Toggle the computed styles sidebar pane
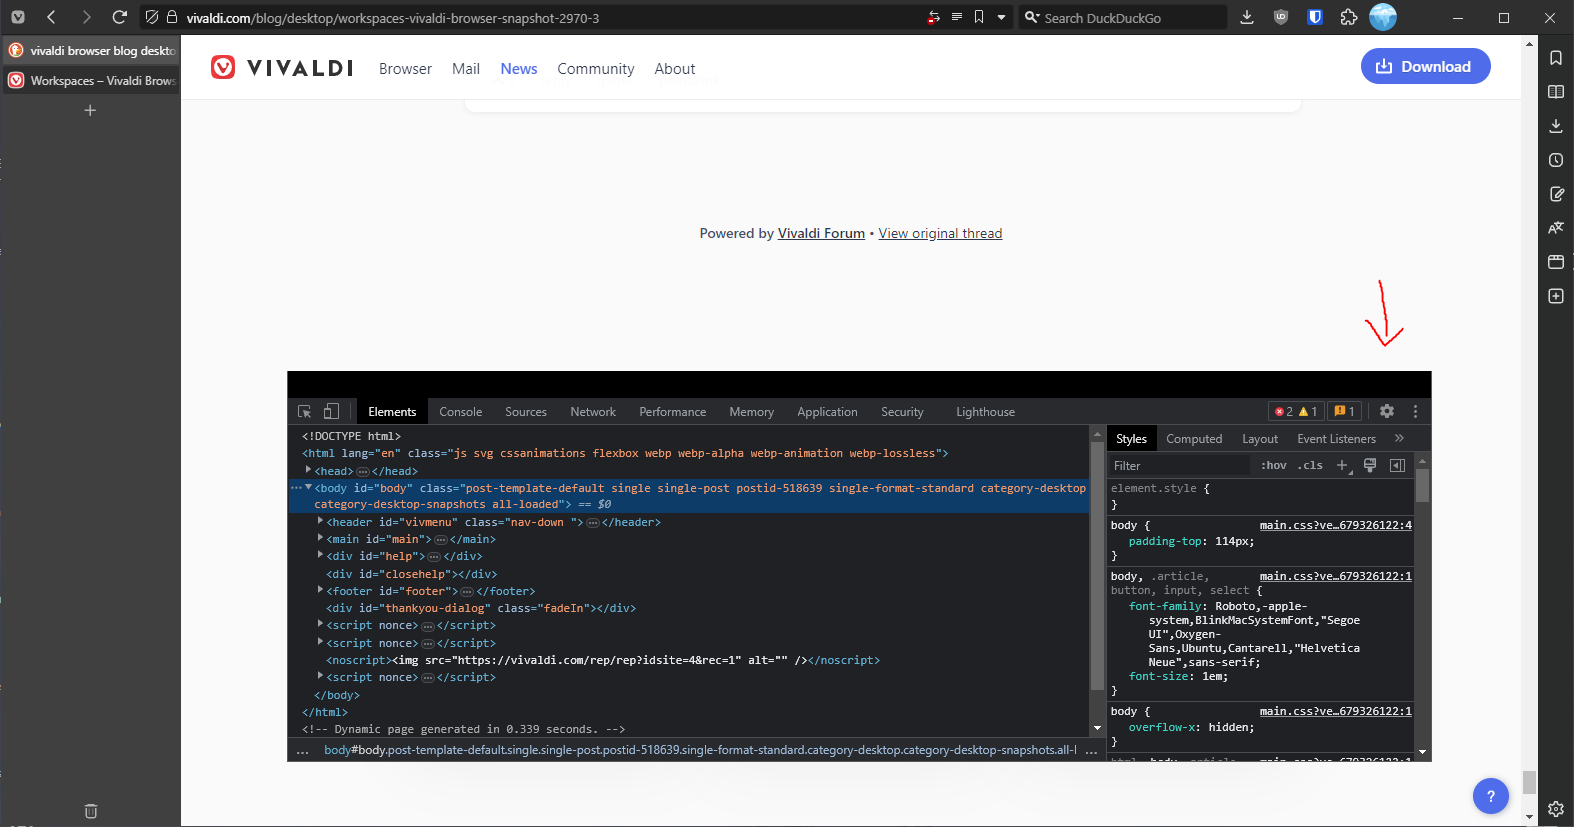The height and width of the screenshot is (827, 1574). (x=1397, y=465)
